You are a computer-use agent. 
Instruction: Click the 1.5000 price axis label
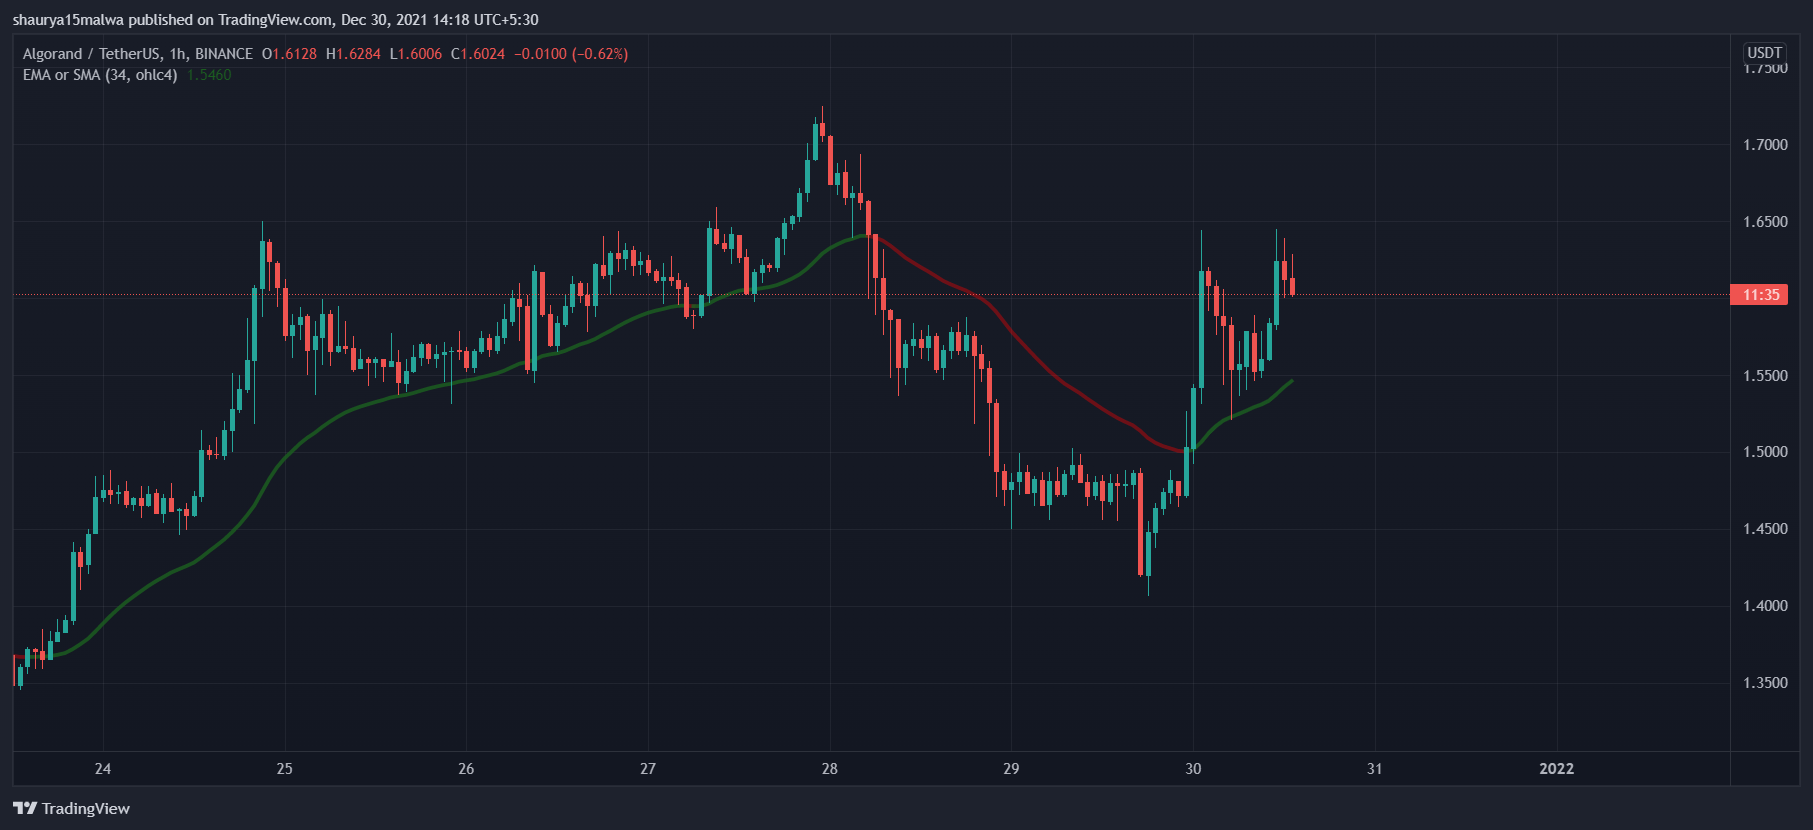click(1765, 452)
